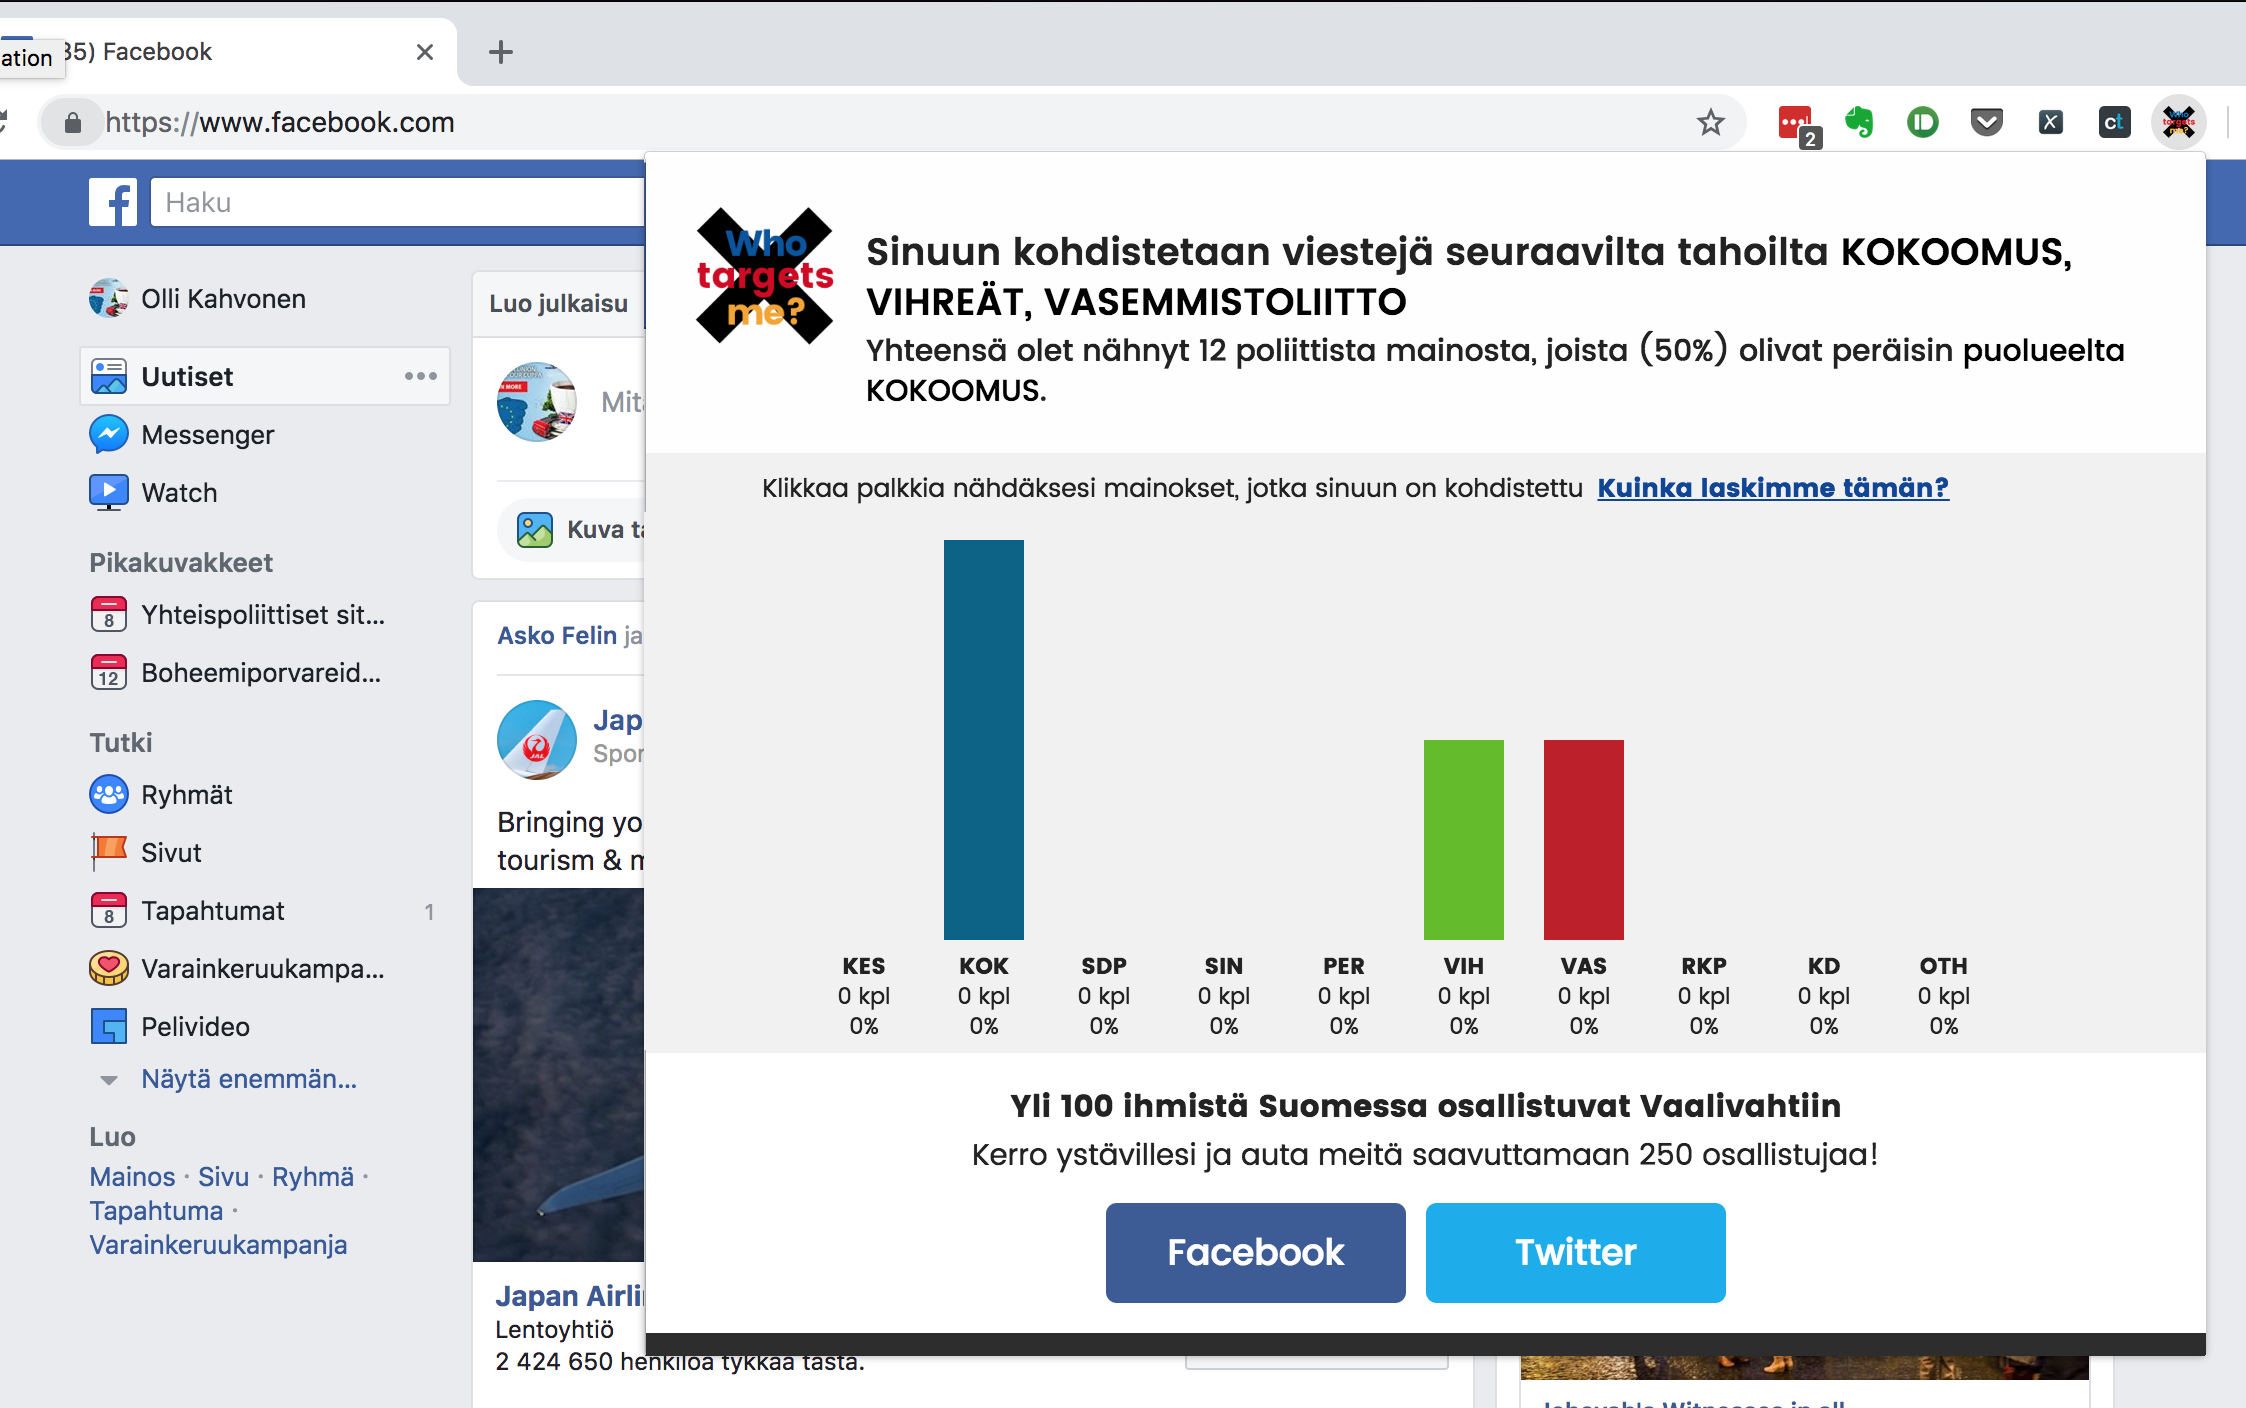
Task: Close the Facebook browser tab
Action: pos(425,52)
